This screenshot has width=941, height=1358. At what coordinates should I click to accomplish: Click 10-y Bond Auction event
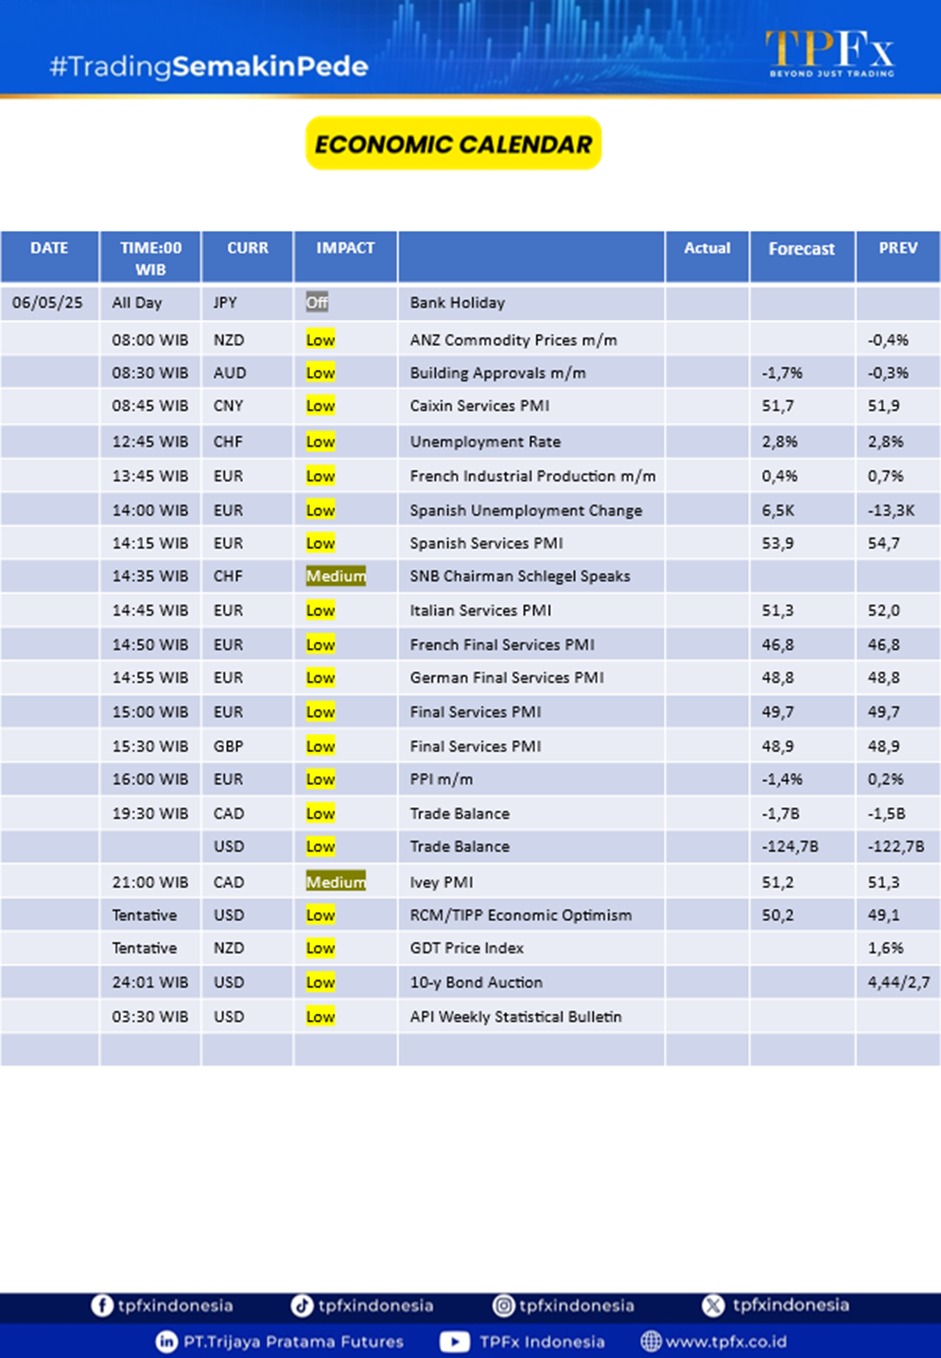click(476, 982)
